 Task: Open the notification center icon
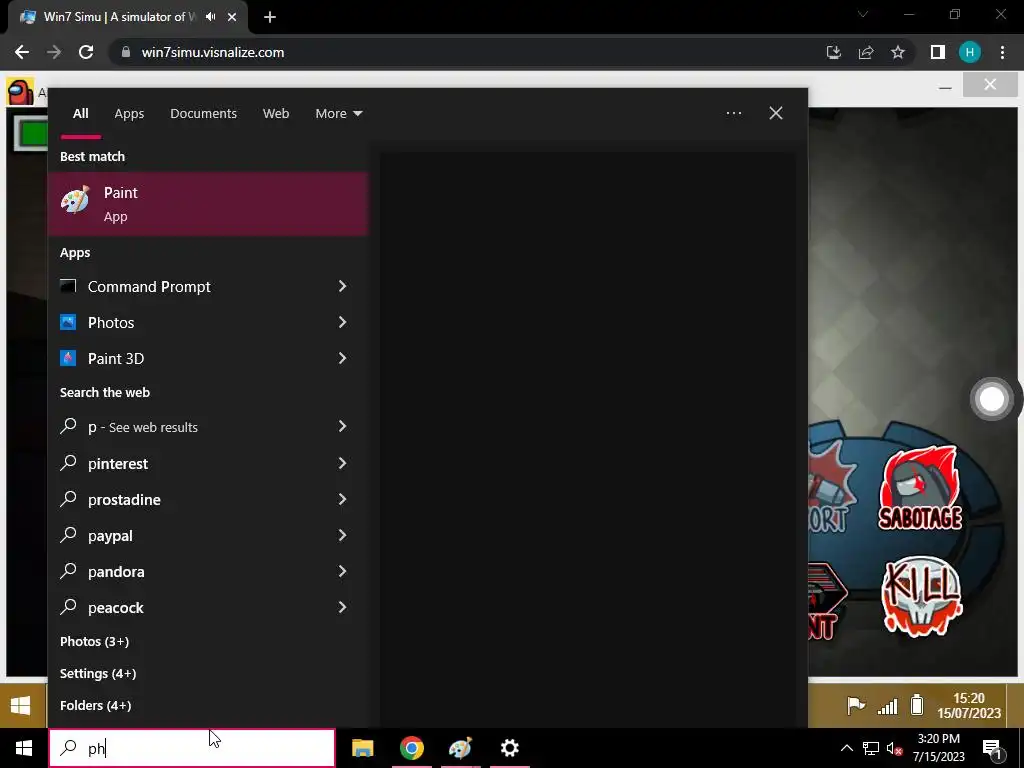point(992,748)
